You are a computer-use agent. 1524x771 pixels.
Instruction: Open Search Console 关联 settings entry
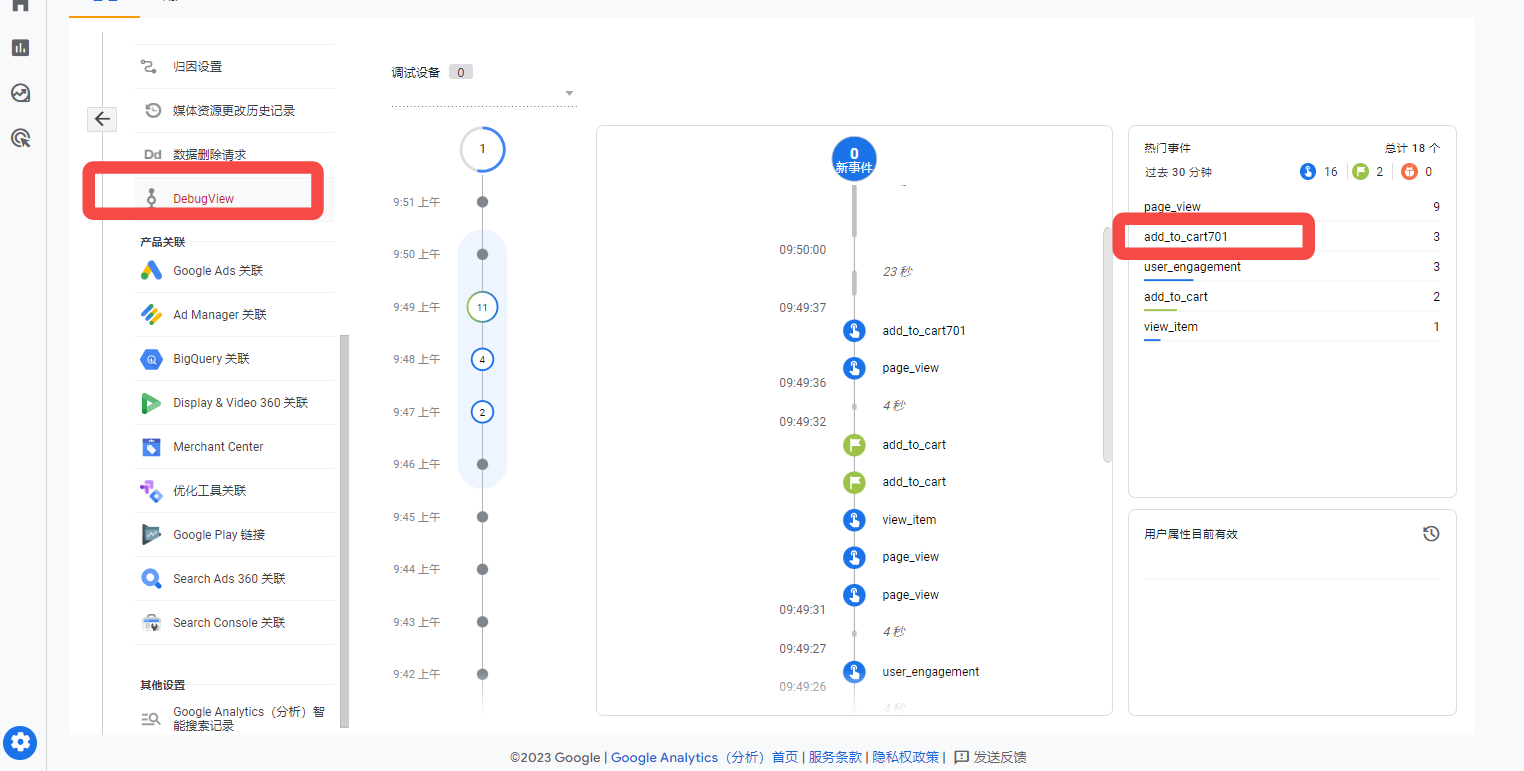click(229, 622)
